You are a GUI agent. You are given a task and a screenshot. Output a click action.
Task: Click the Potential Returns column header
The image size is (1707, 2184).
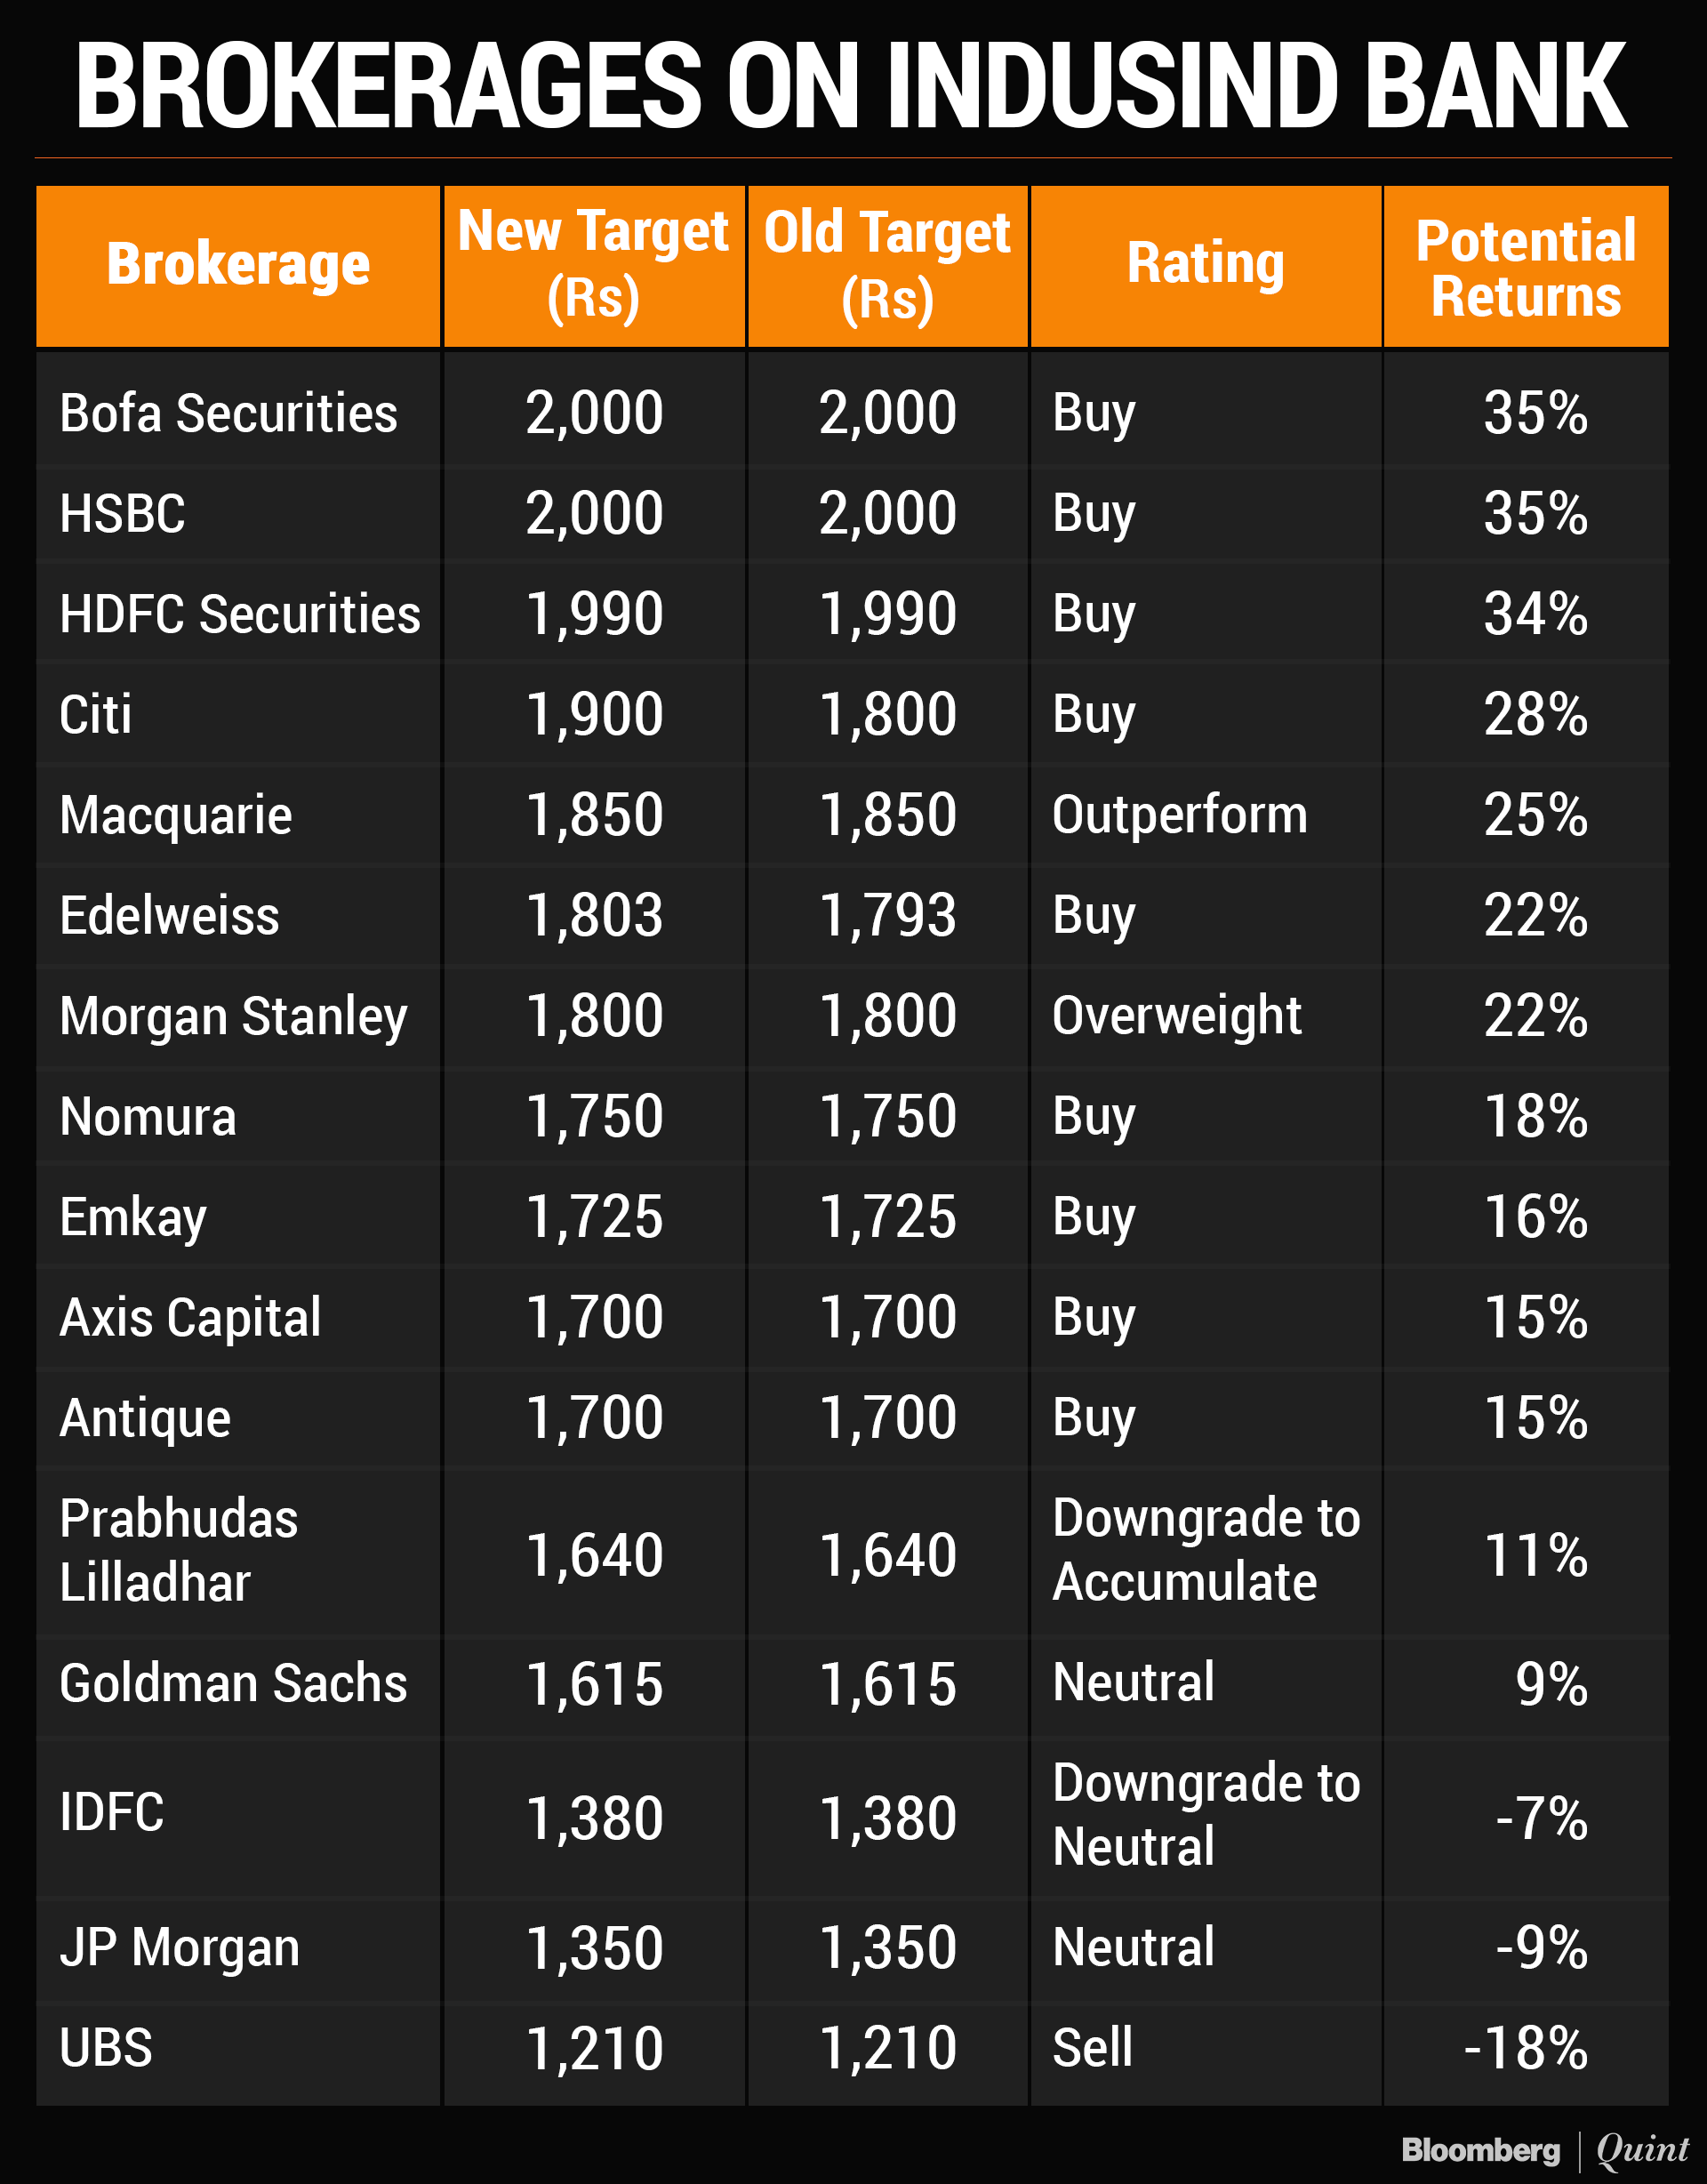tap(1525, 268)
